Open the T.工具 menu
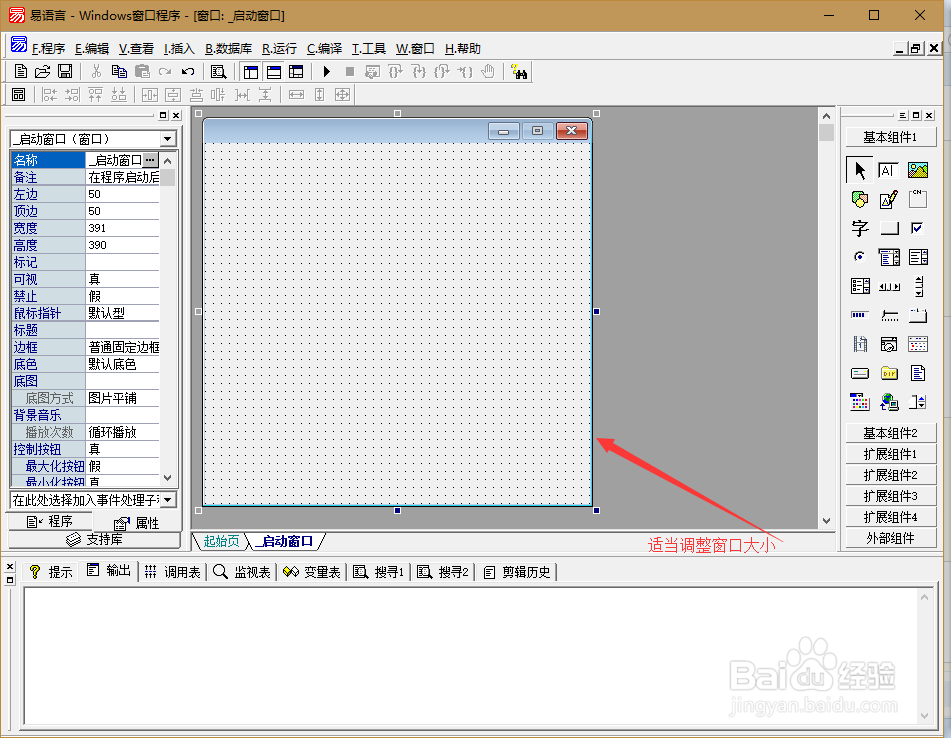951x738 pixels. (368, 49)
